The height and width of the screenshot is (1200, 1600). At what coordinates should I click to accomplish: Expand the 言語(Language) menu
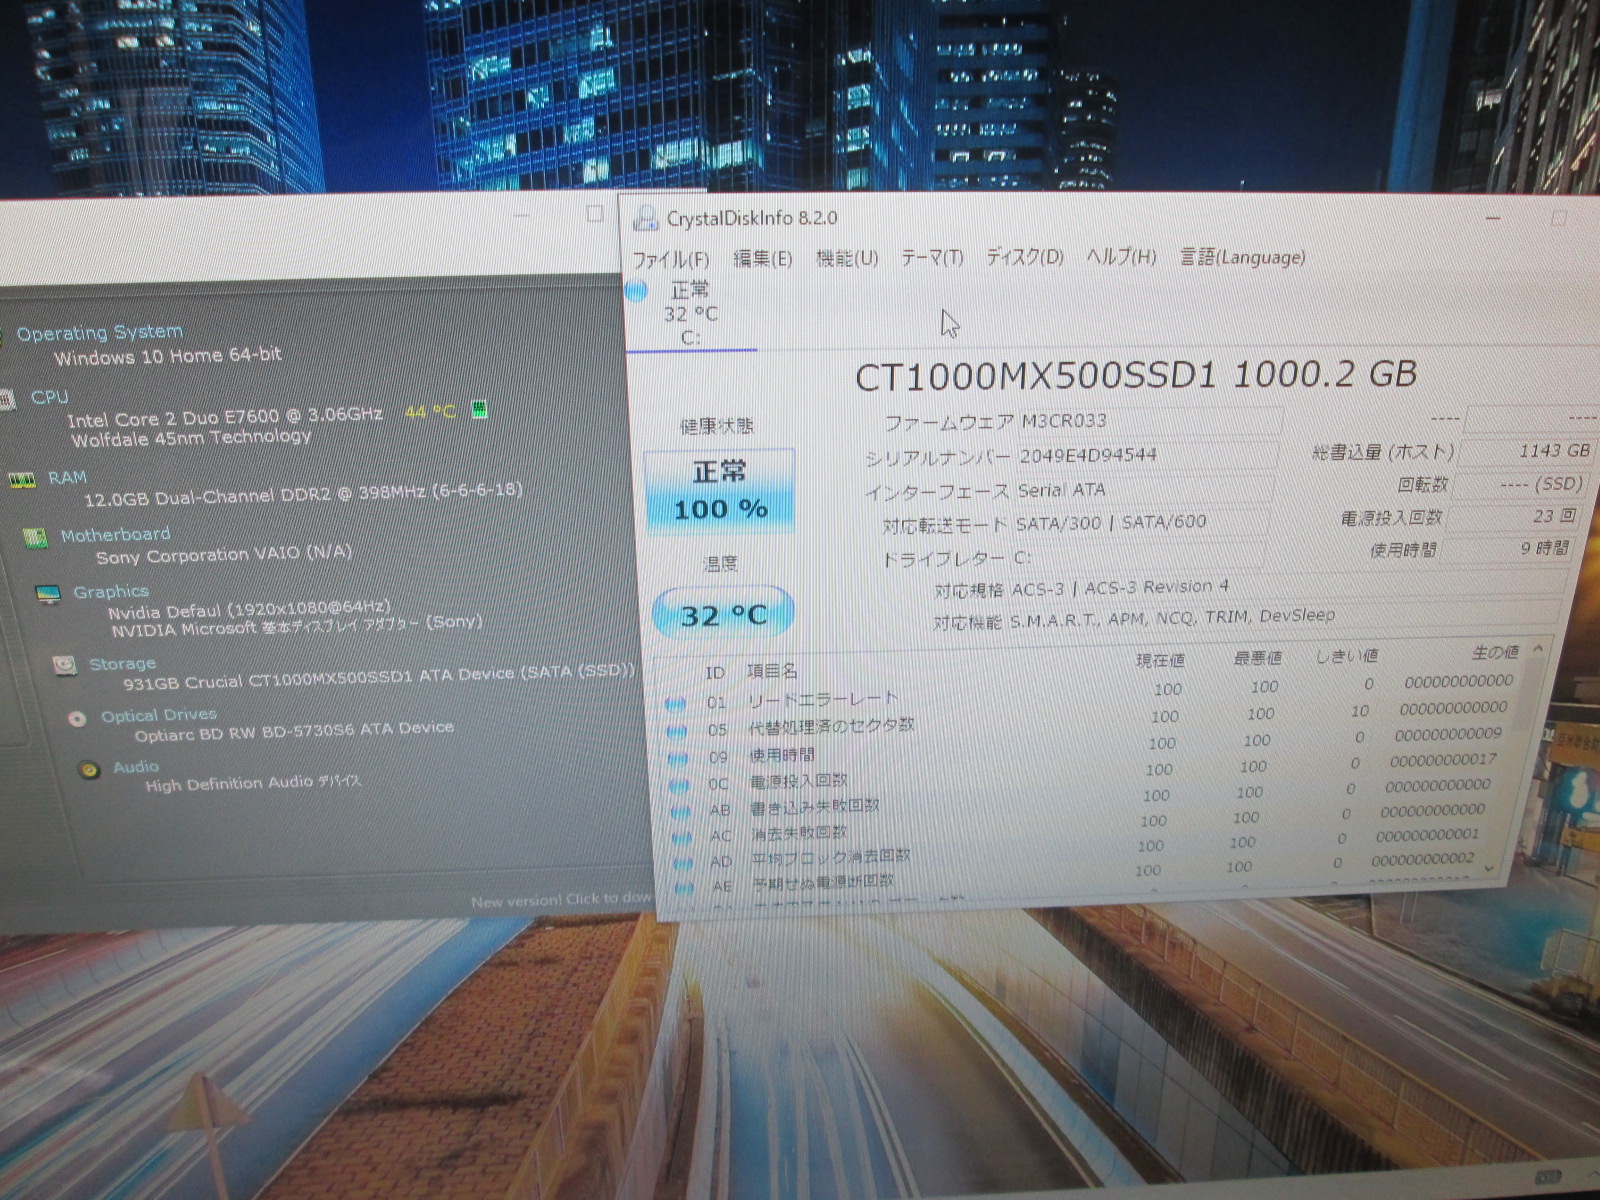[x=1242, y=257]
